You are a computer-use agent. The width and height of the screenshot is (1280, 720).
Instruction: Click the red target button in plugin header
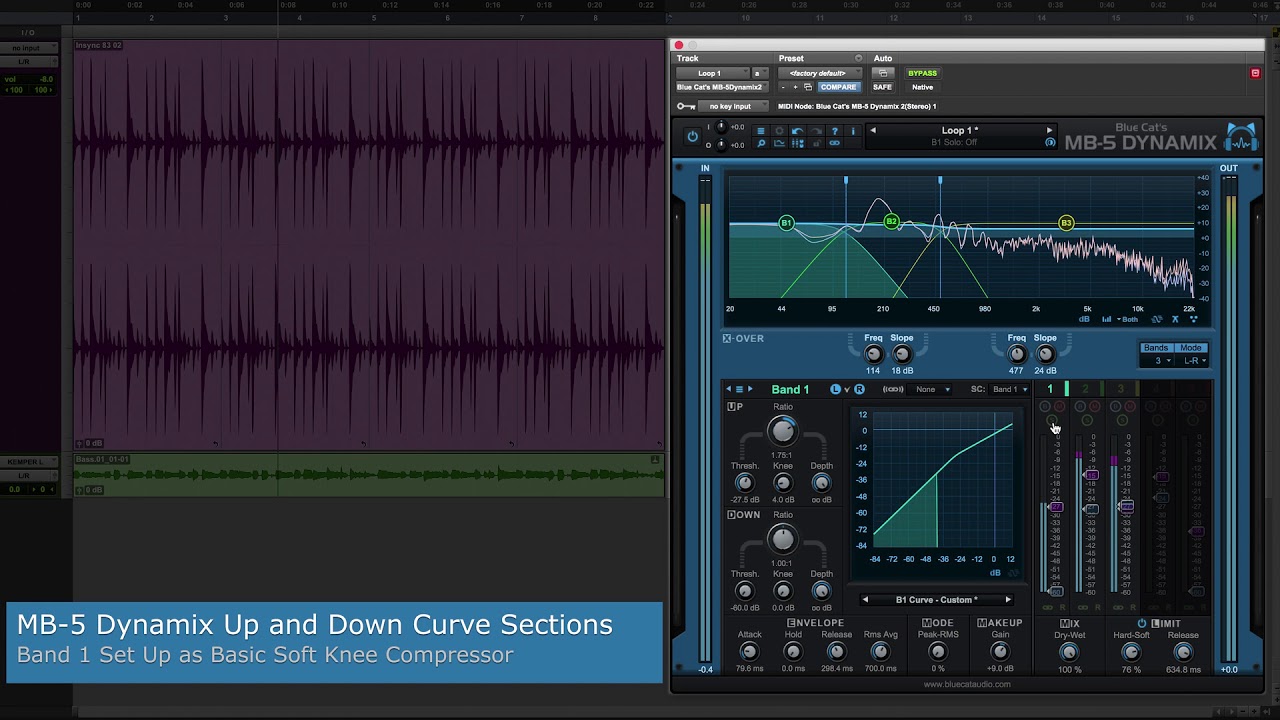[x=1255, y=73]
